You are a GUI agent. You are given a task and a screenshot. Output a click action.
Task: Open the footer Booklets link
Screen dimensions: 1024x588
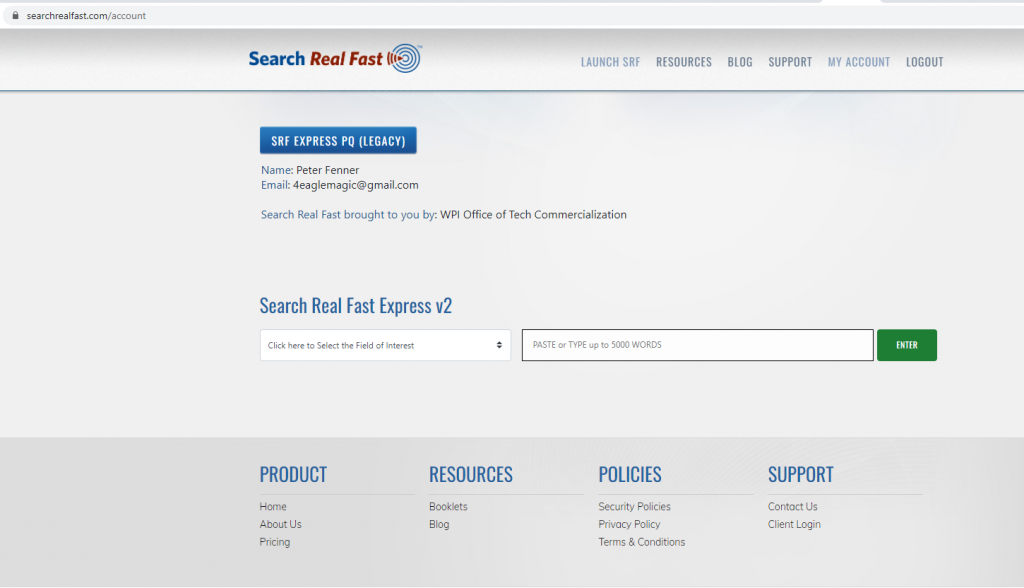coord(448,506)
